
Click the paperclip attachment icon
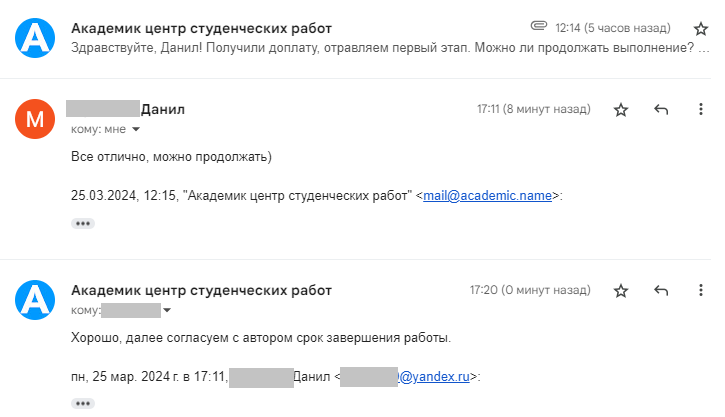coord(539,26)
